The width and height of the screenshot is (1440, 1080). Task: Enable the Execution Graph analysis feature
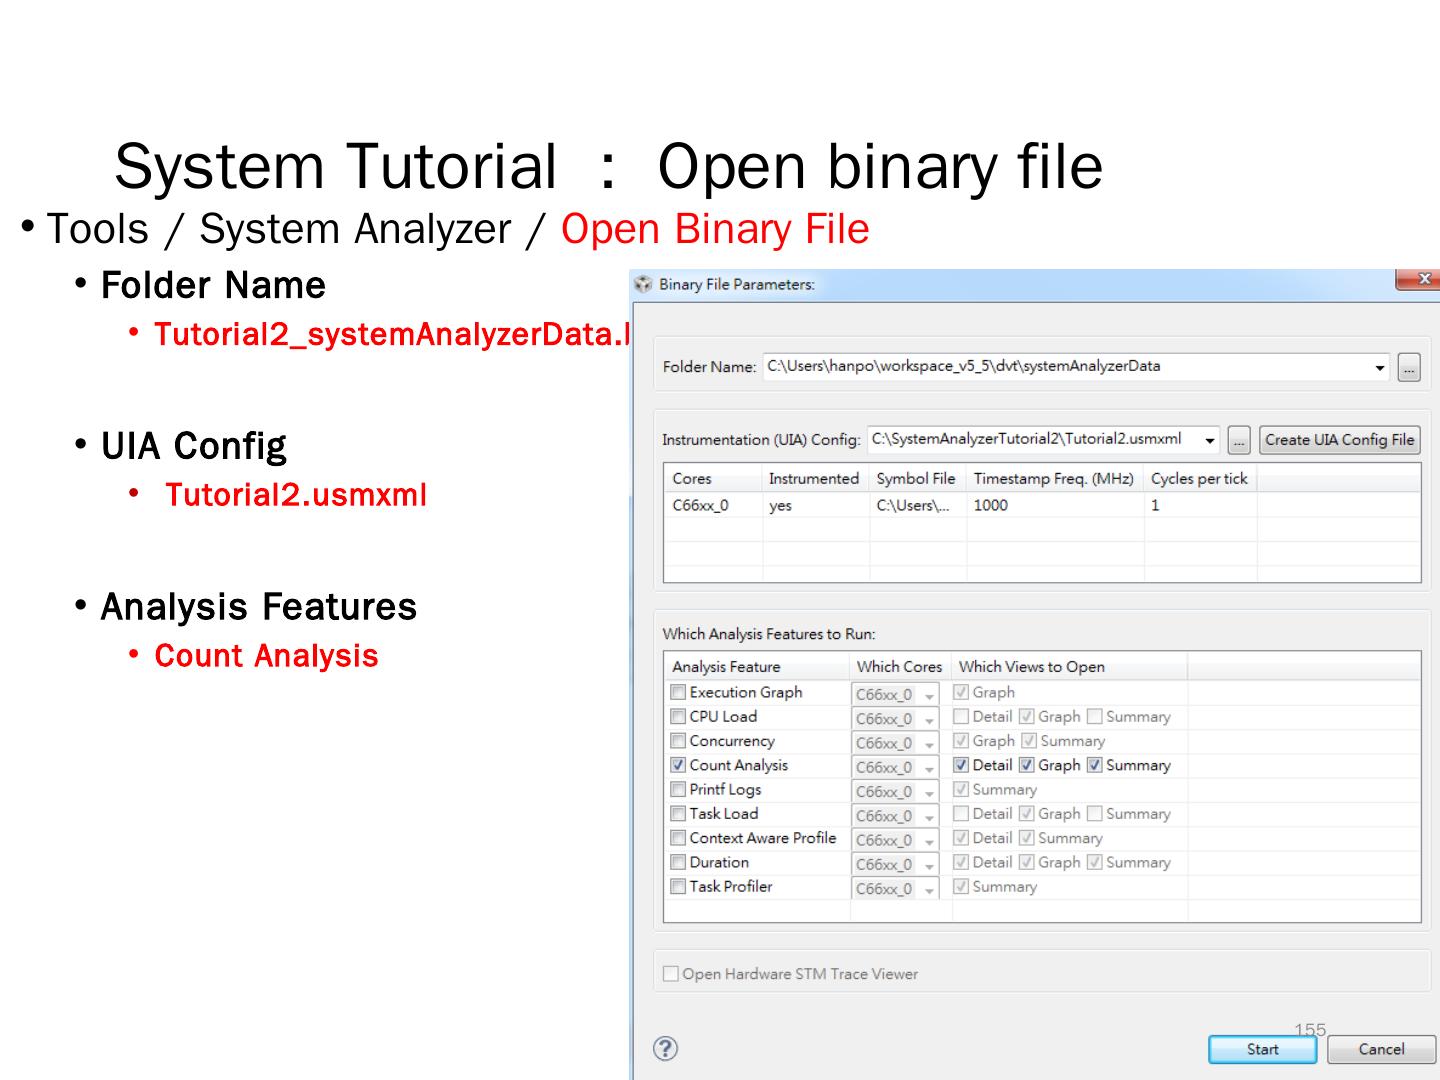pyautogui.click(x=678, y=692)
